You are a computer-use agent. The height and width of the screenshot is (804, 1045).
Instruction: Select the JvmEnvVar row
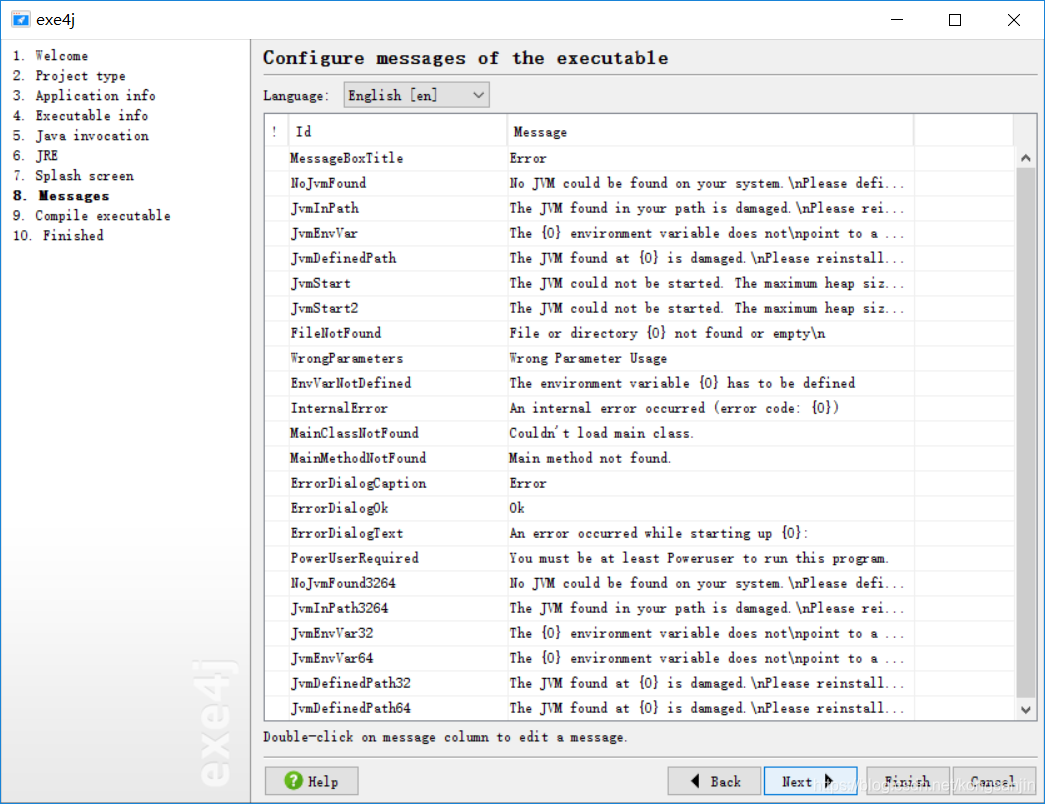(x=640, y=233)
